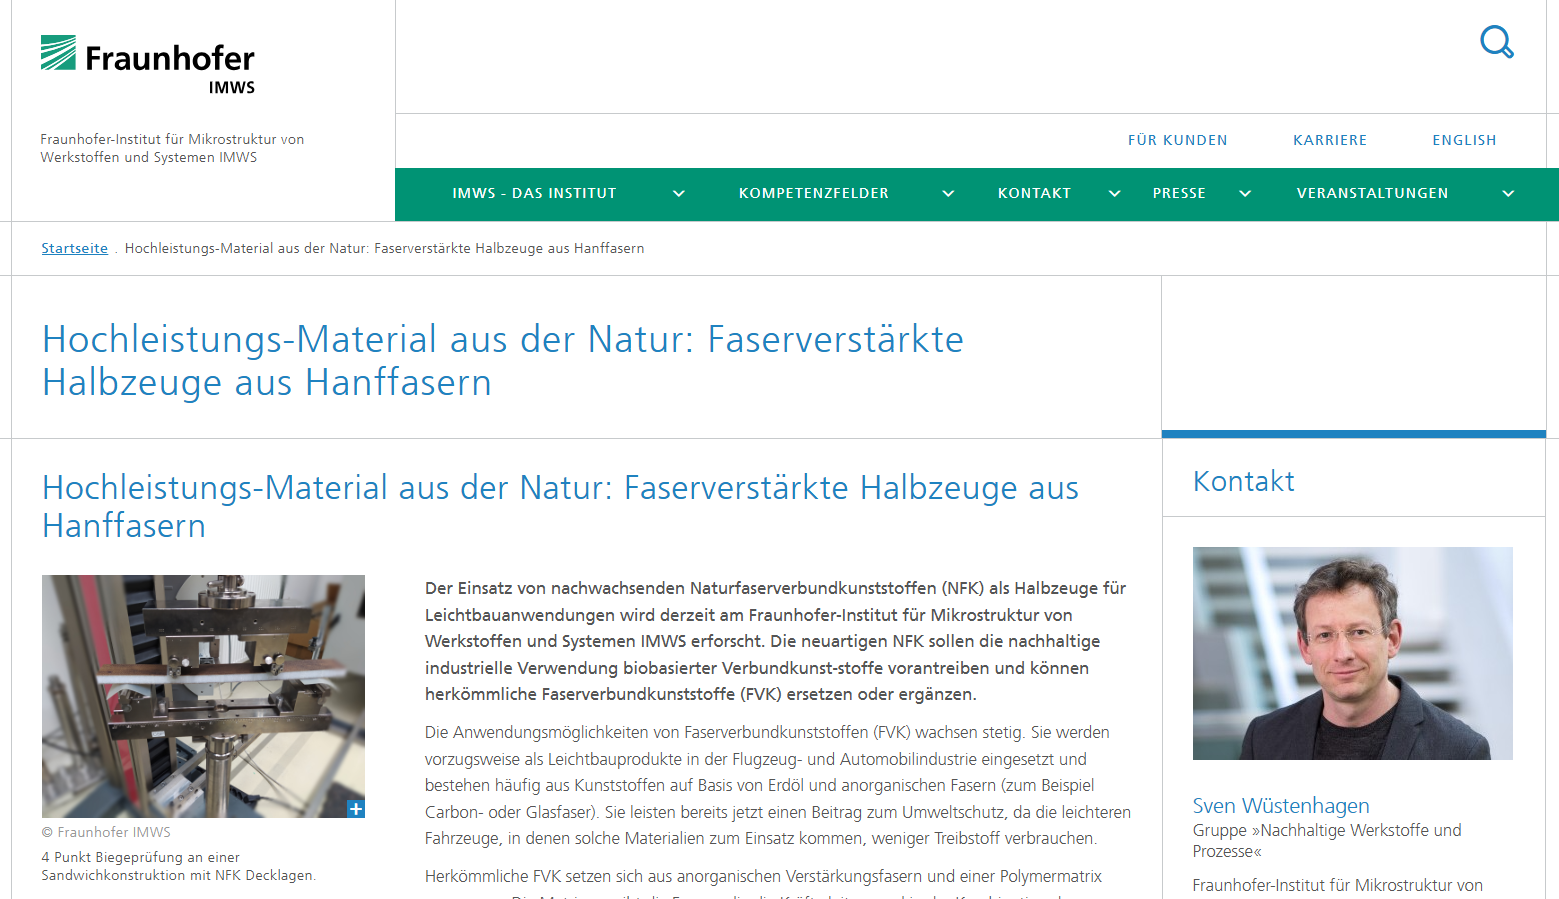Image resolution: width=1559 pixels, height=899 pixels.
Task: Click the bold intro paragraph about NFK
Action: (x=776, y=641)
